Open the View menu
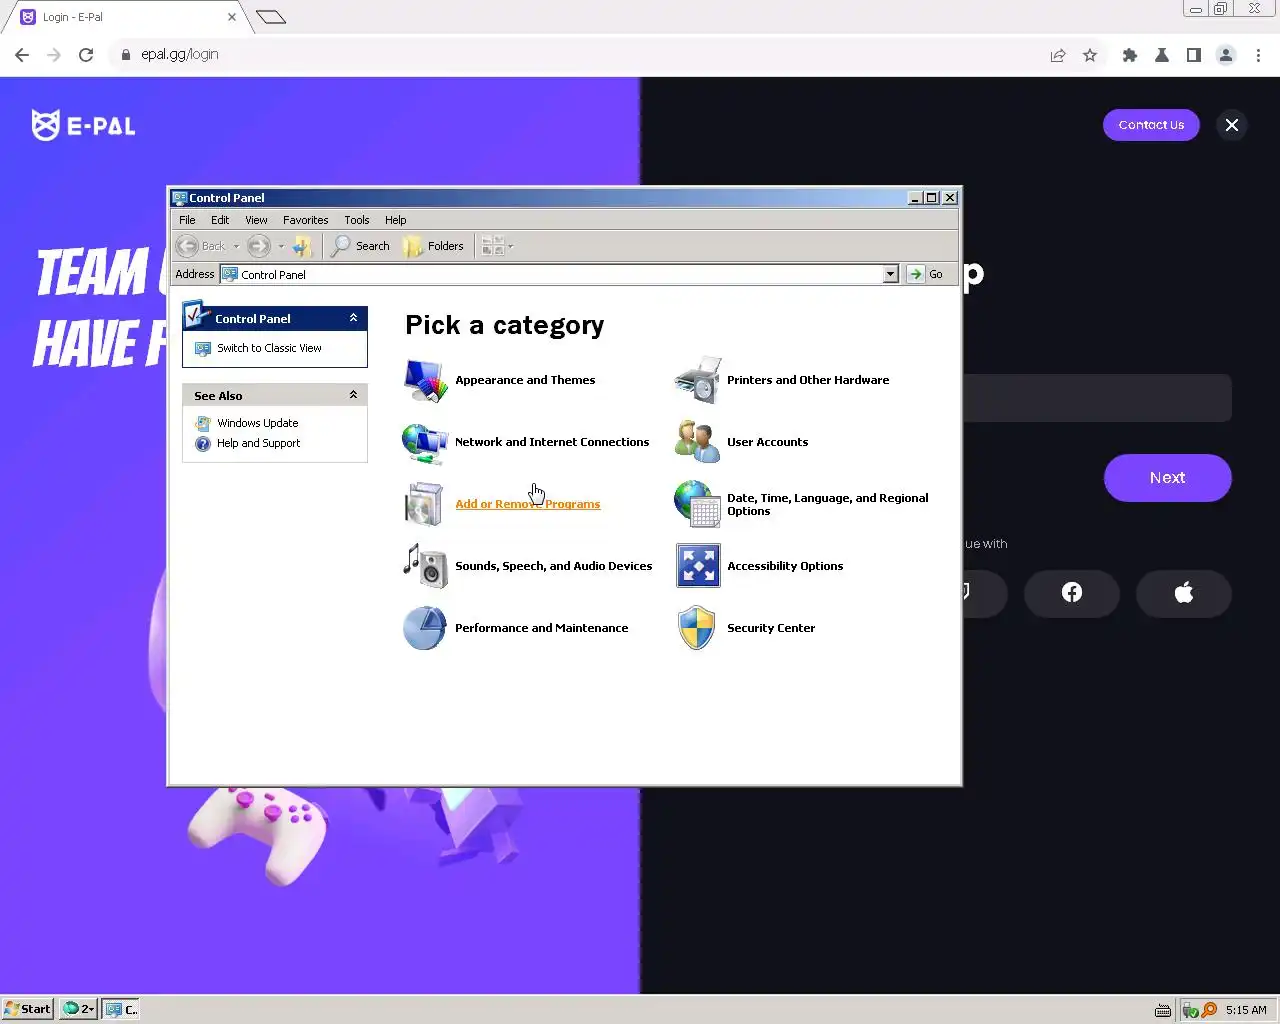The height and width of the screenshot is (1024, 1280). pos(256,220)
